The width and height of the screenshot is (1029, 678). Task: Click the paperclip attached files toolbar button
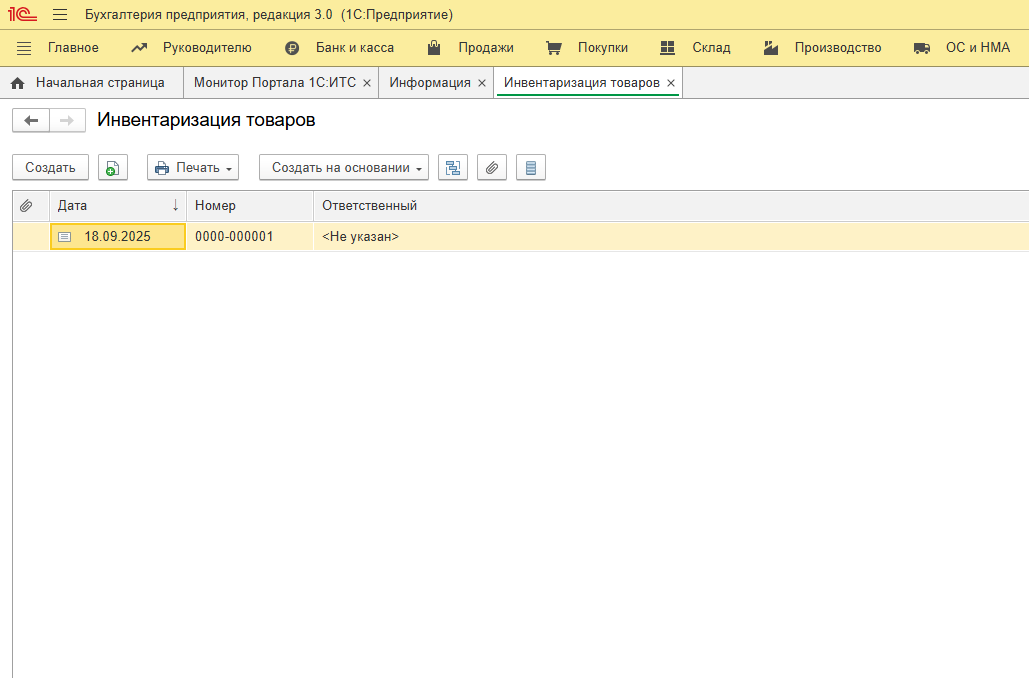492,168
